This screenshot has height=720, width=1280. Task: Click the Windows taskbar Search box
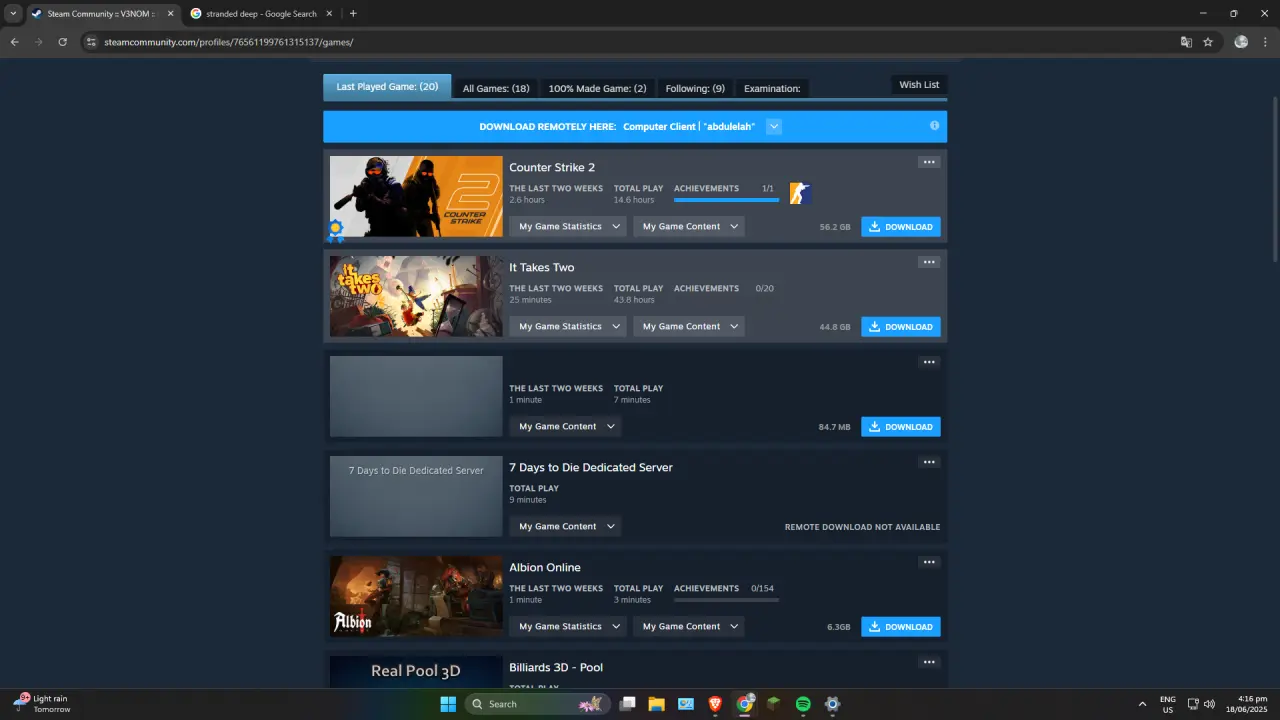click(538, 704)
